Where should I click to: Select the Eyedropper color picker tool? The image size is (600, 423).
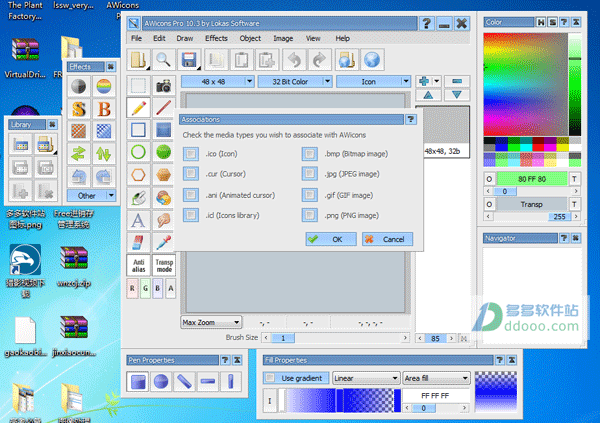point(164,243)
